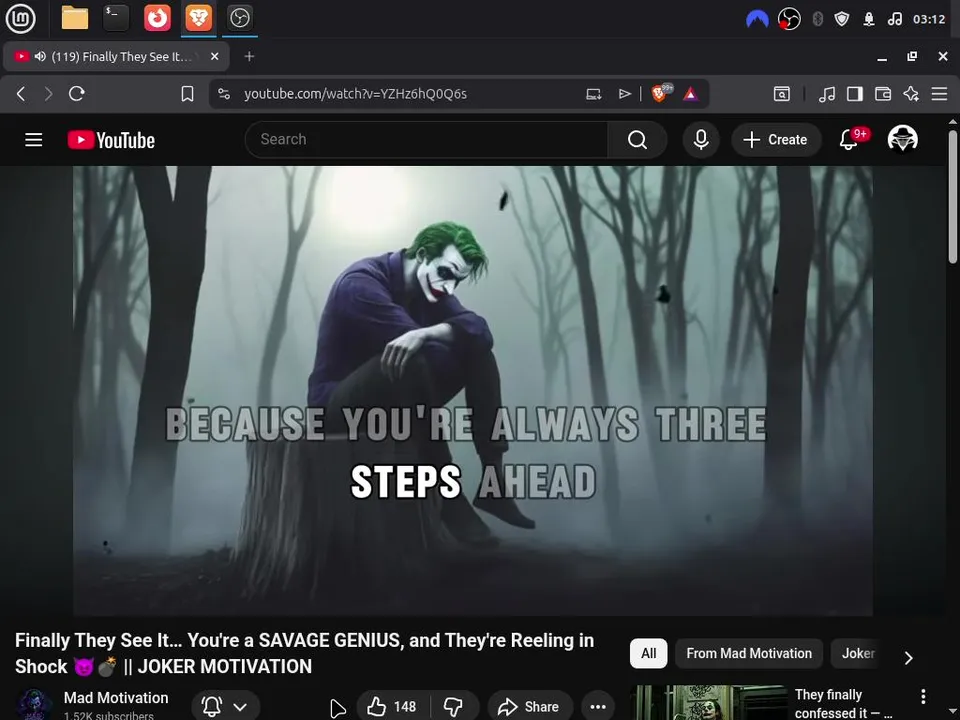Click the send arrow icon in address bar

[x=624, y=94]
